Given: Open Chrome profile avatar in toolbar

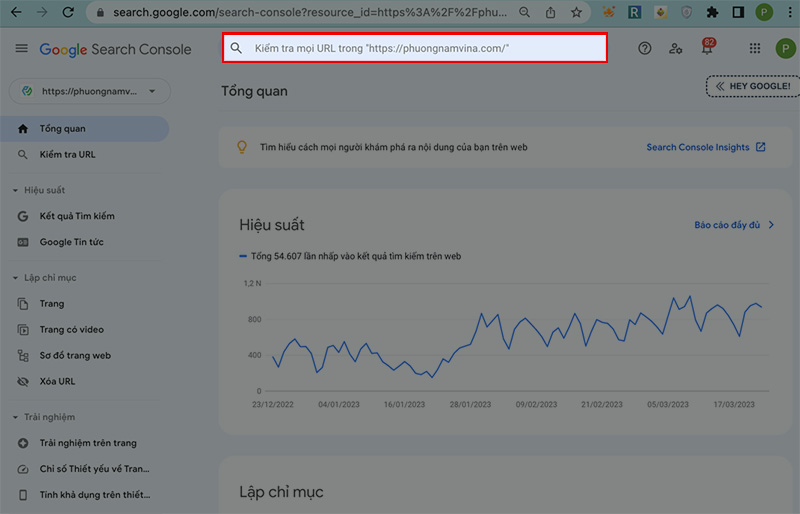Looking at the screenshot, I should [x=764, y=12].
